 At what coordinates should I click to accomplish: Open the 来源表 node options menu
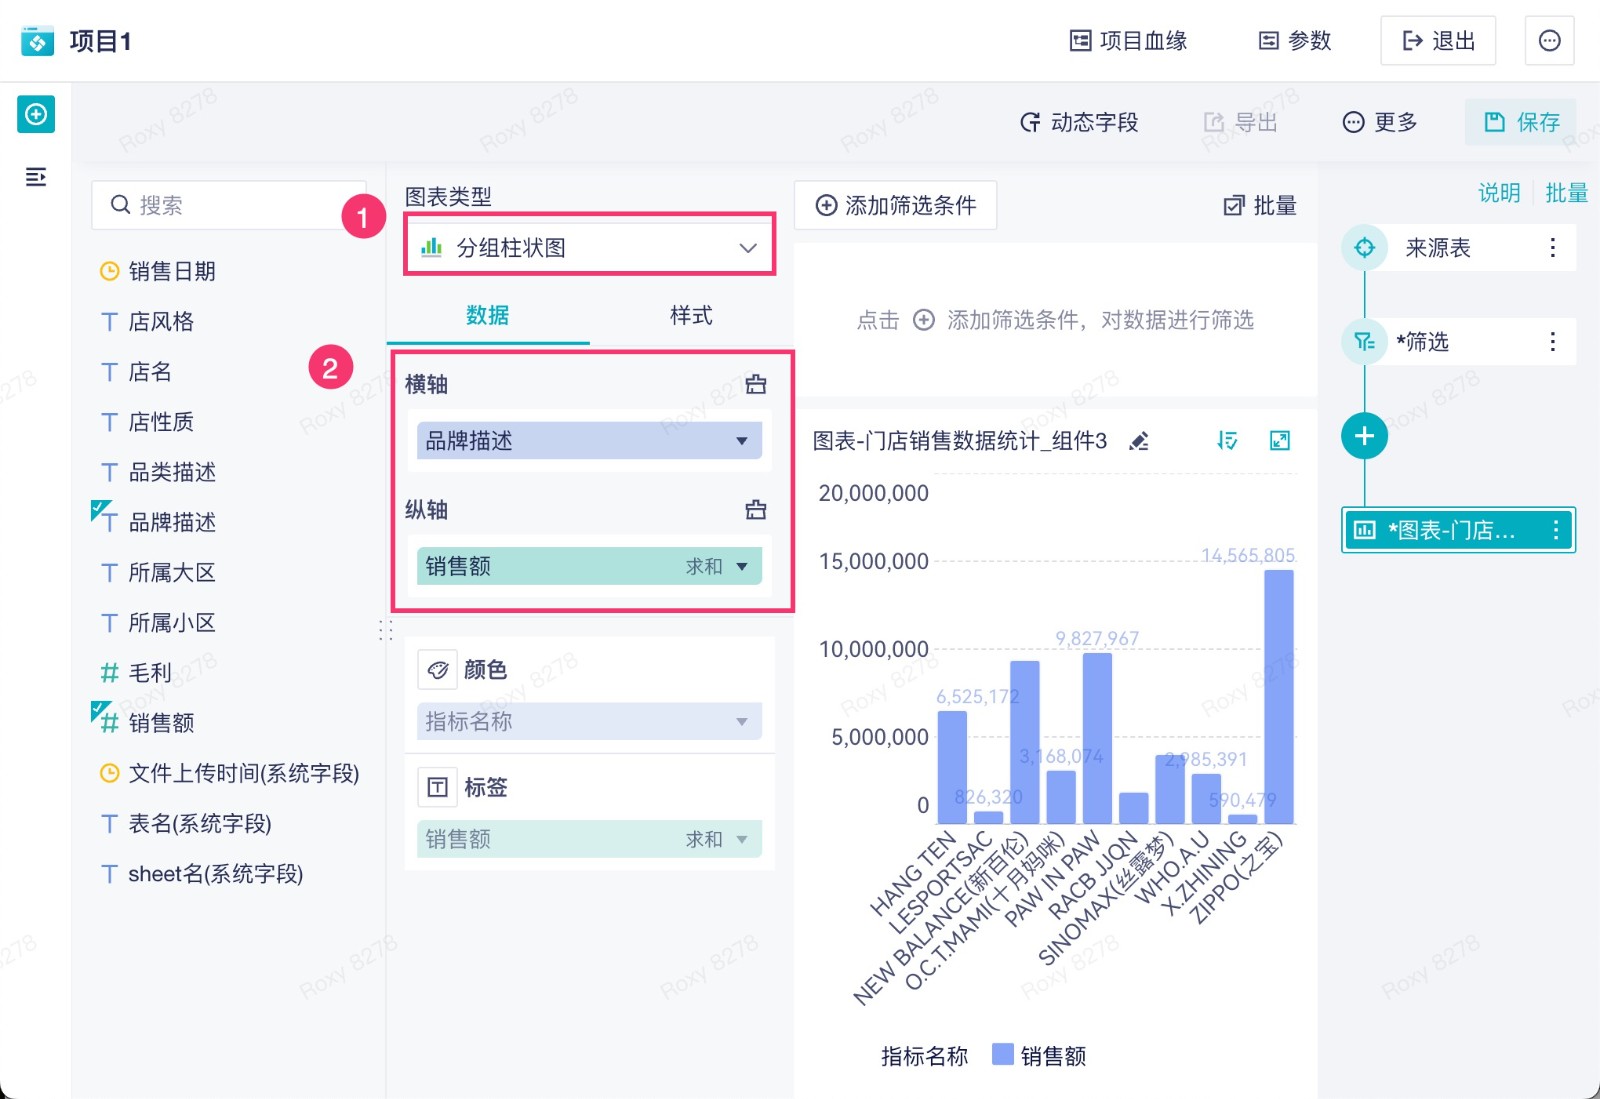[x=1552, y=248]
